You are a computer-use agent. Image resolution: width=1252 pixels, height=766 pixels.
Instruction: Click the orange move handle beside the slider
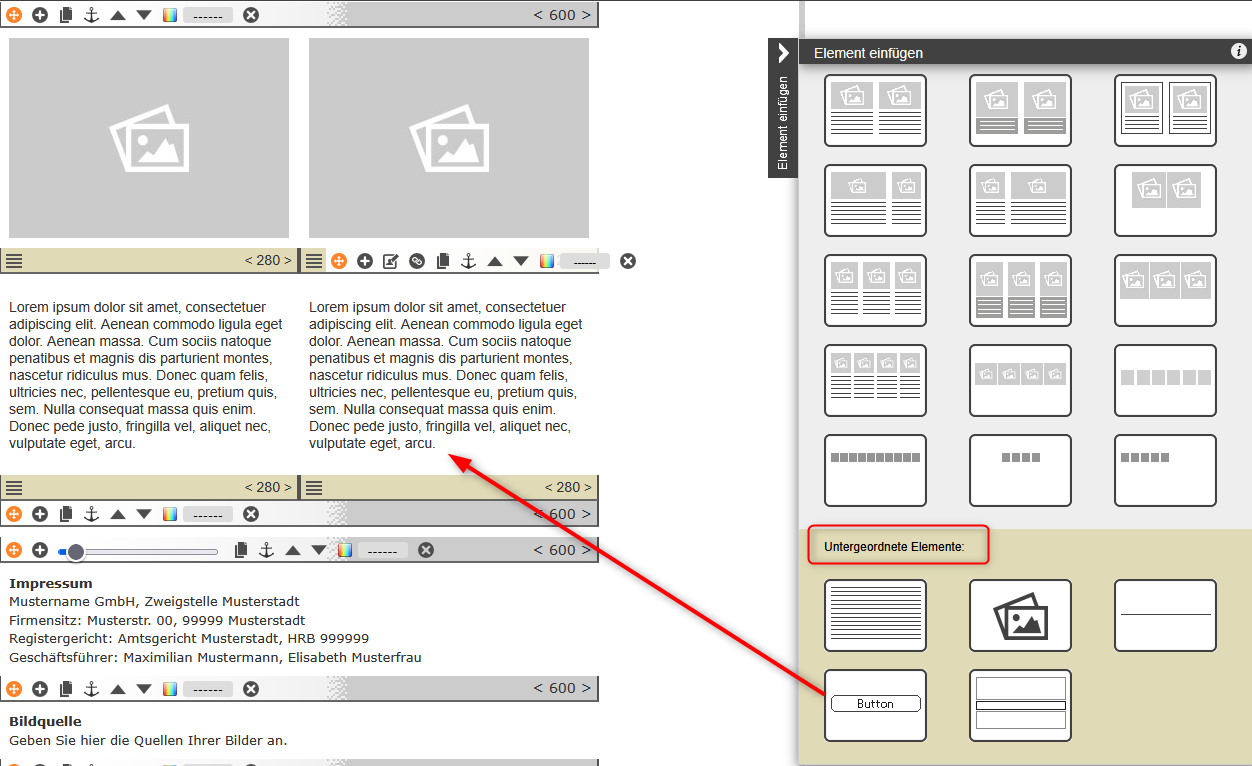coord(14,550)
